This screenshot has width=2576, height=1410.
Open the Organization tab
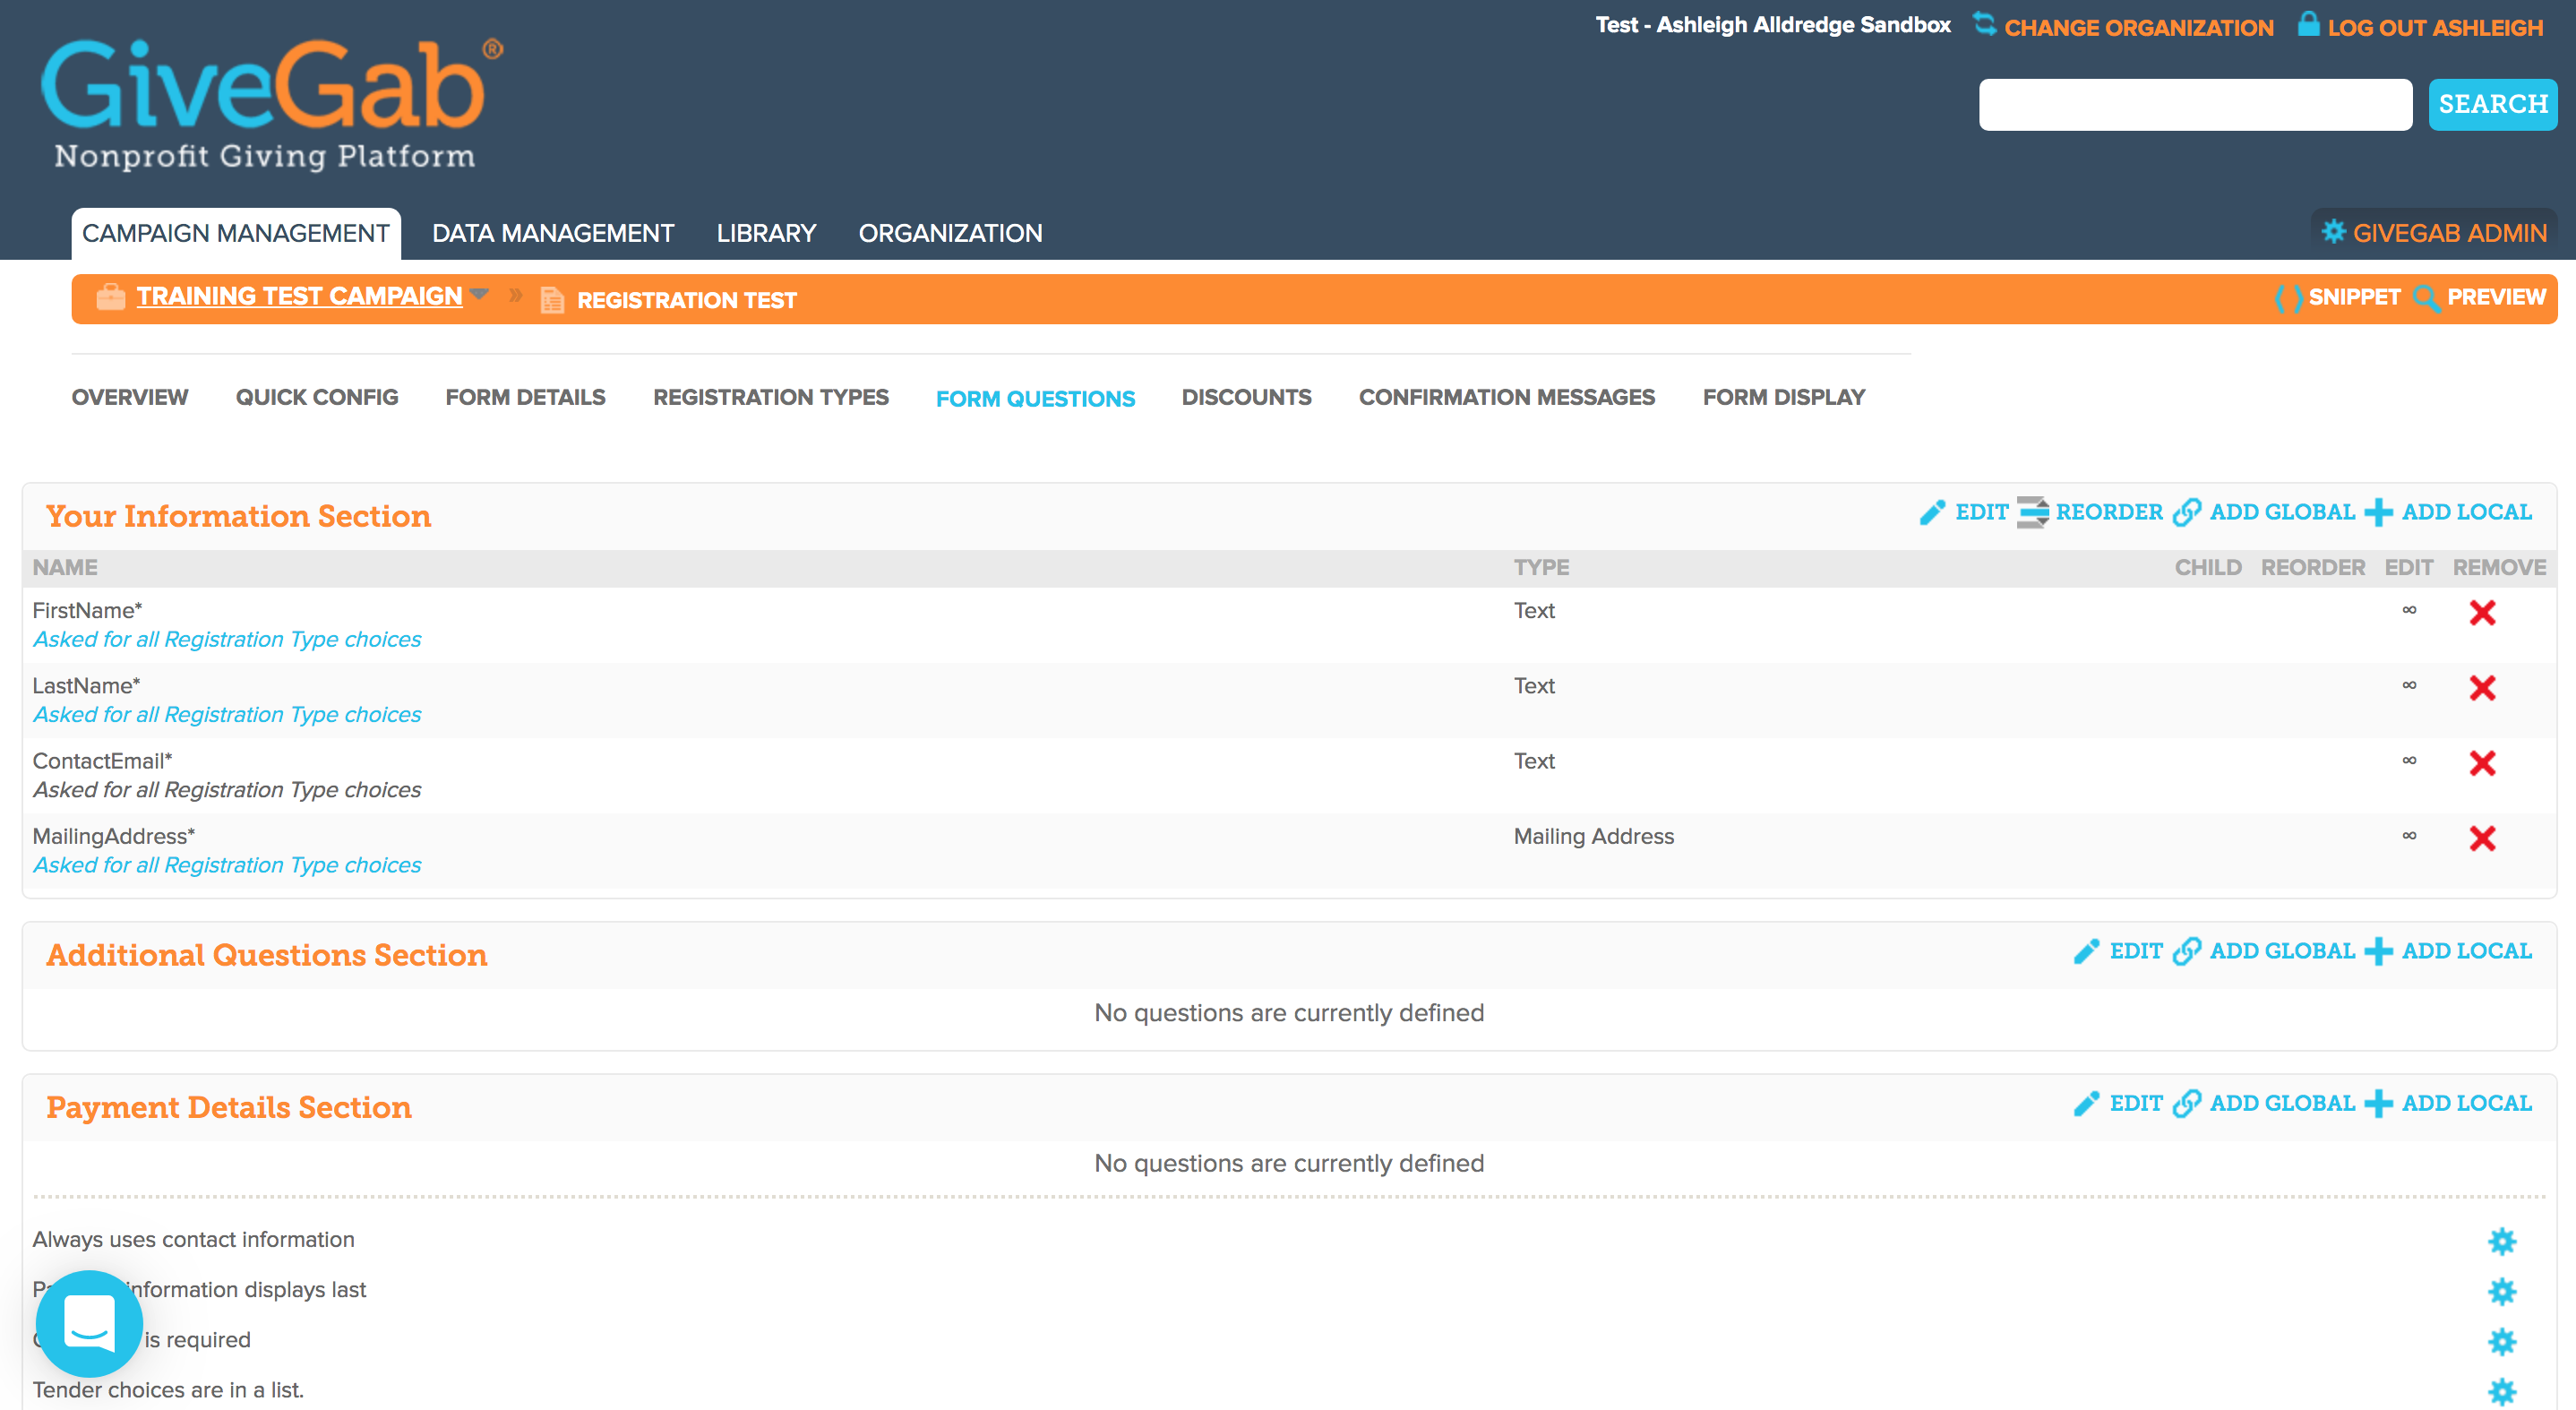coord(950,233)
